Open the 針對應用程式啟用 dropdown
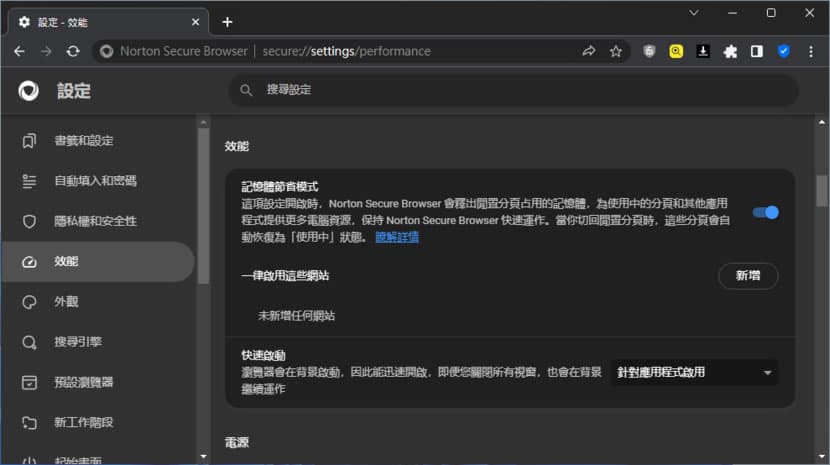 (x=694, y=373)
